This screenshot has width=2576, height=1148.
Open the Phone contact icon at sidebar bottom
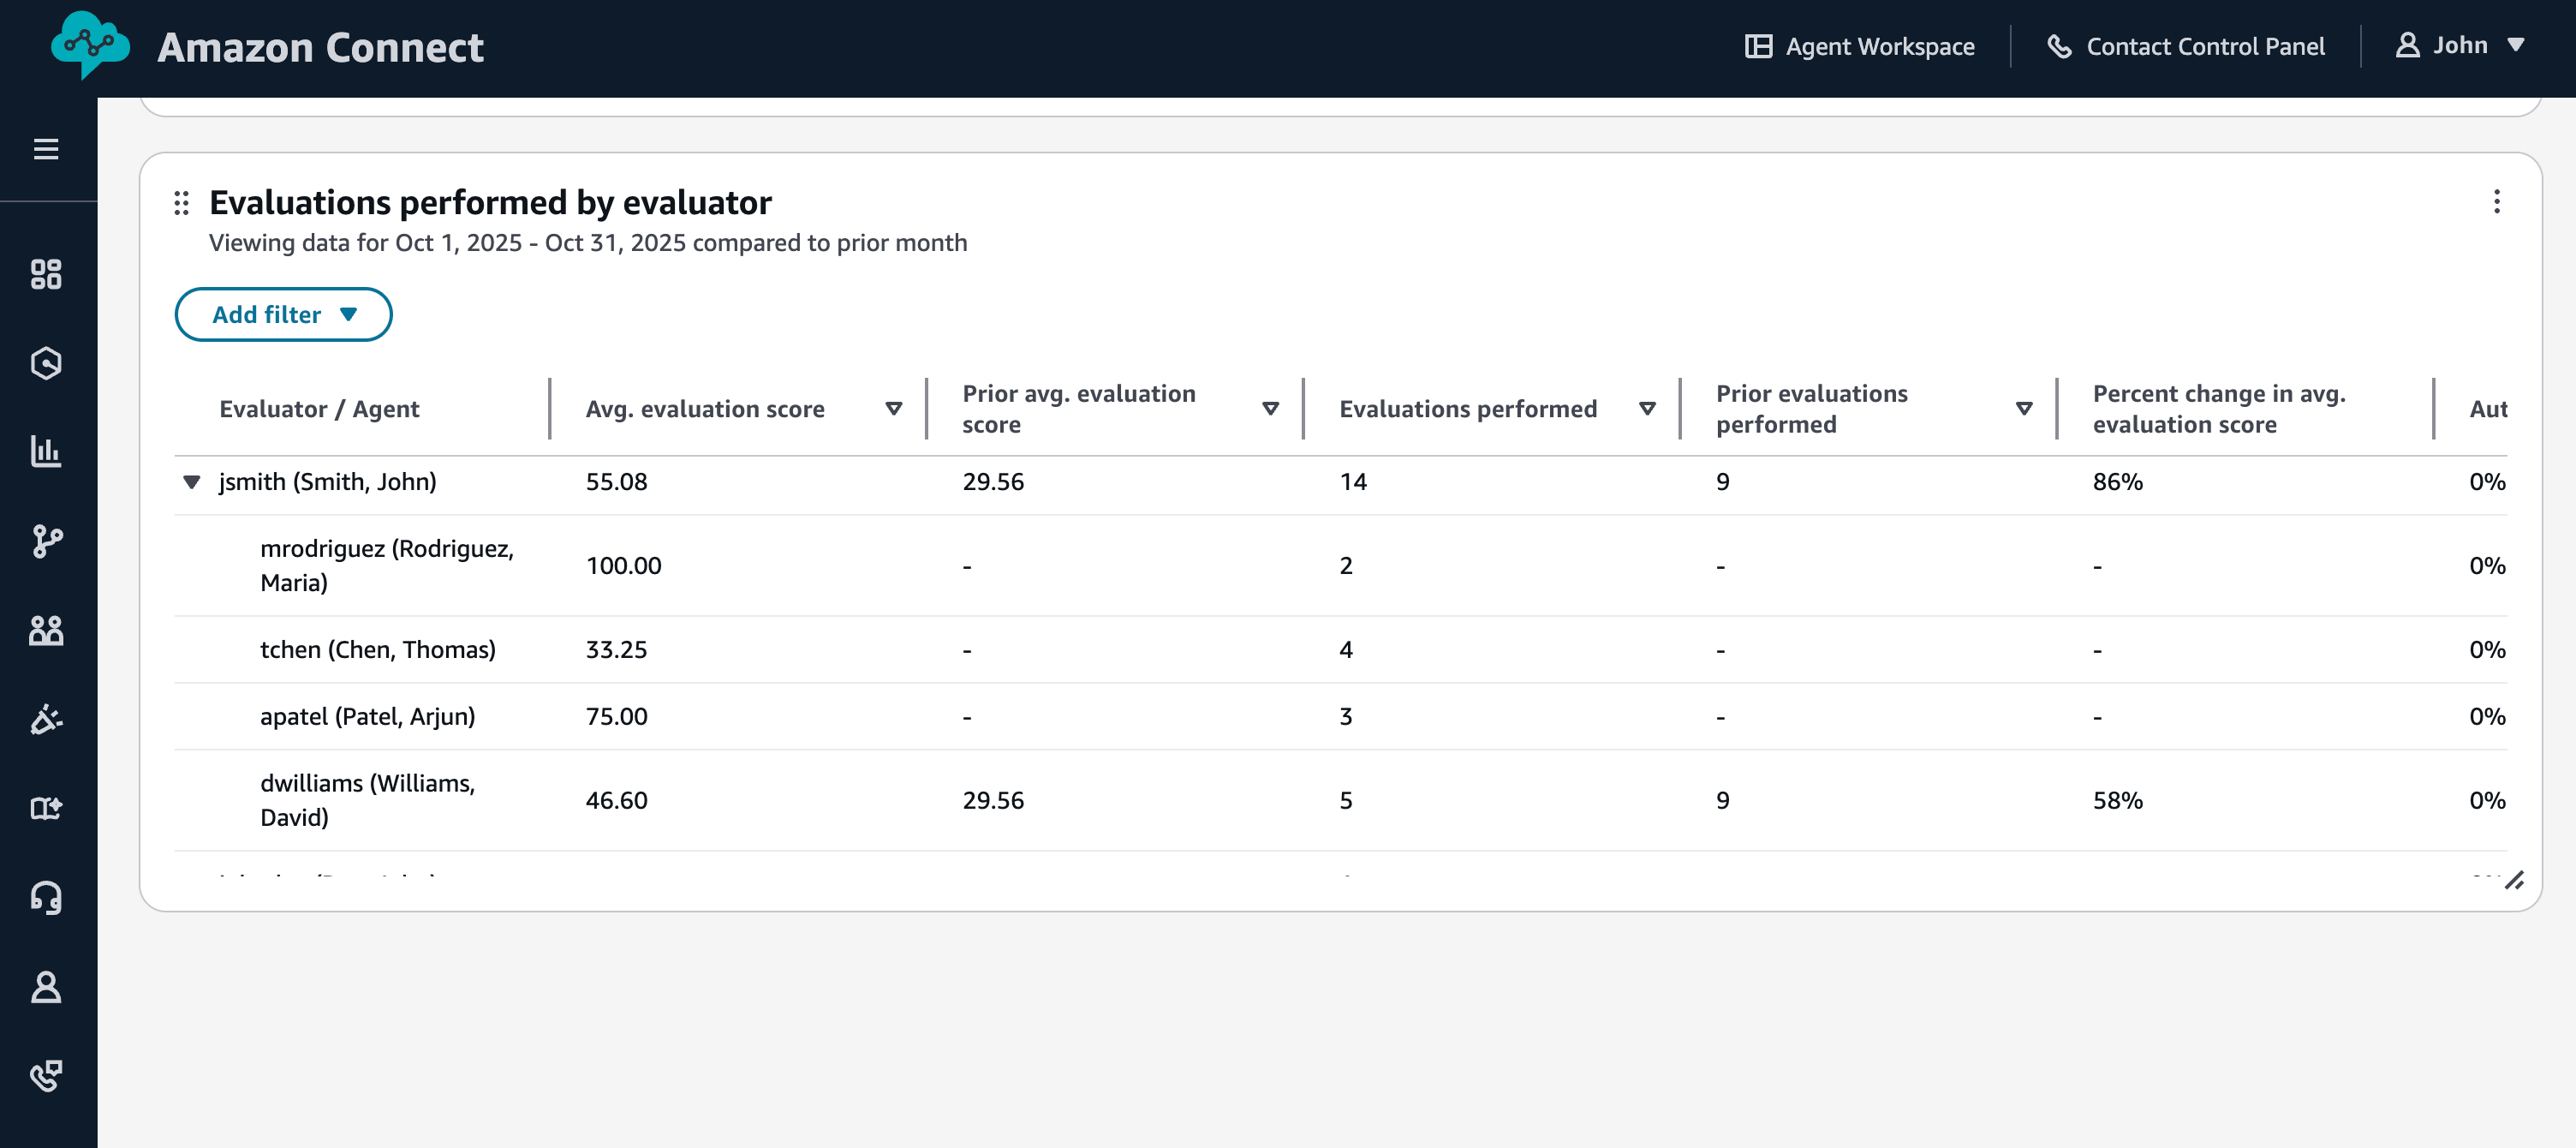[x=44, y=1076]
